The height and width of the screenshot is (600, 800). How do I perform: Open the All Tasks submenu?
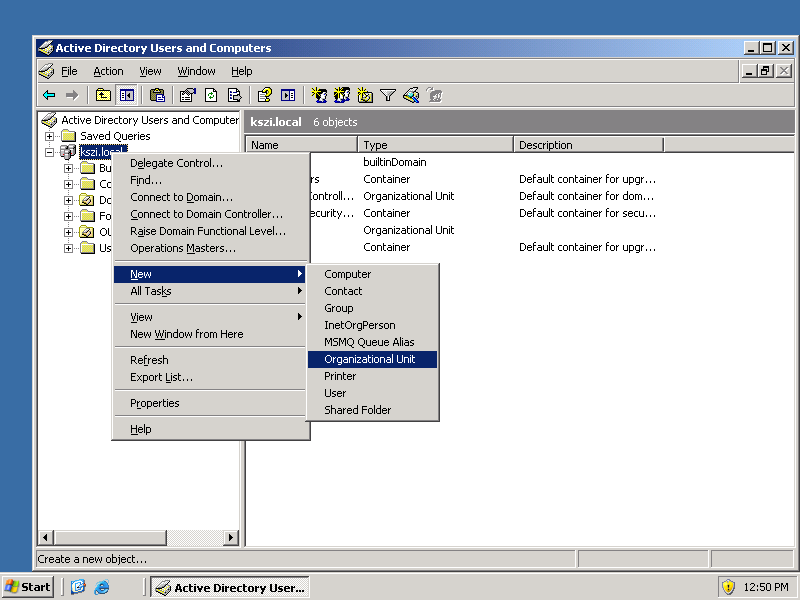click(x=210, y=291)
